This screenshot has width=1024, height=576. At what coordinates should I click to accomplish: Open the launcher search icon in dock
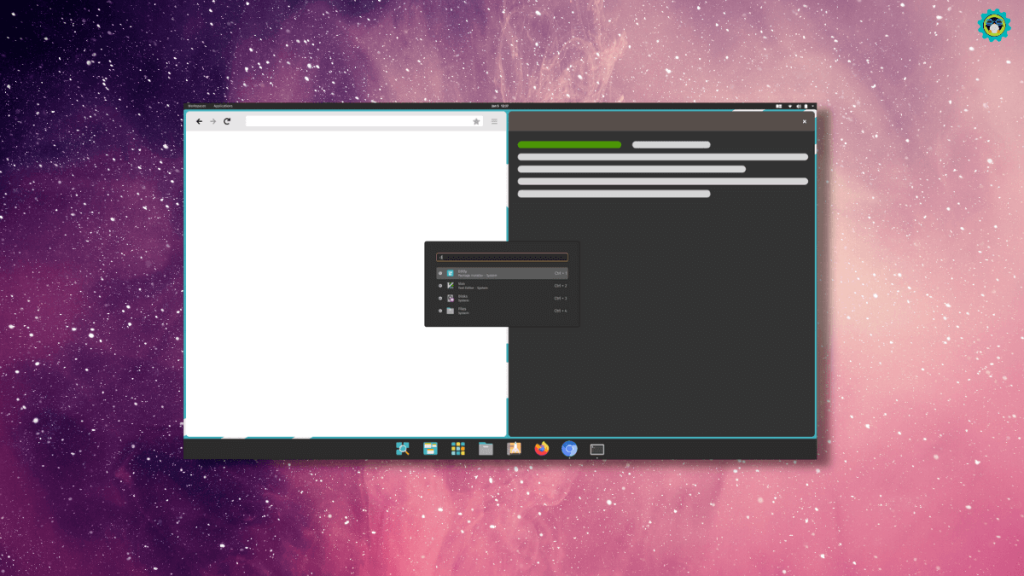(403, 449)
